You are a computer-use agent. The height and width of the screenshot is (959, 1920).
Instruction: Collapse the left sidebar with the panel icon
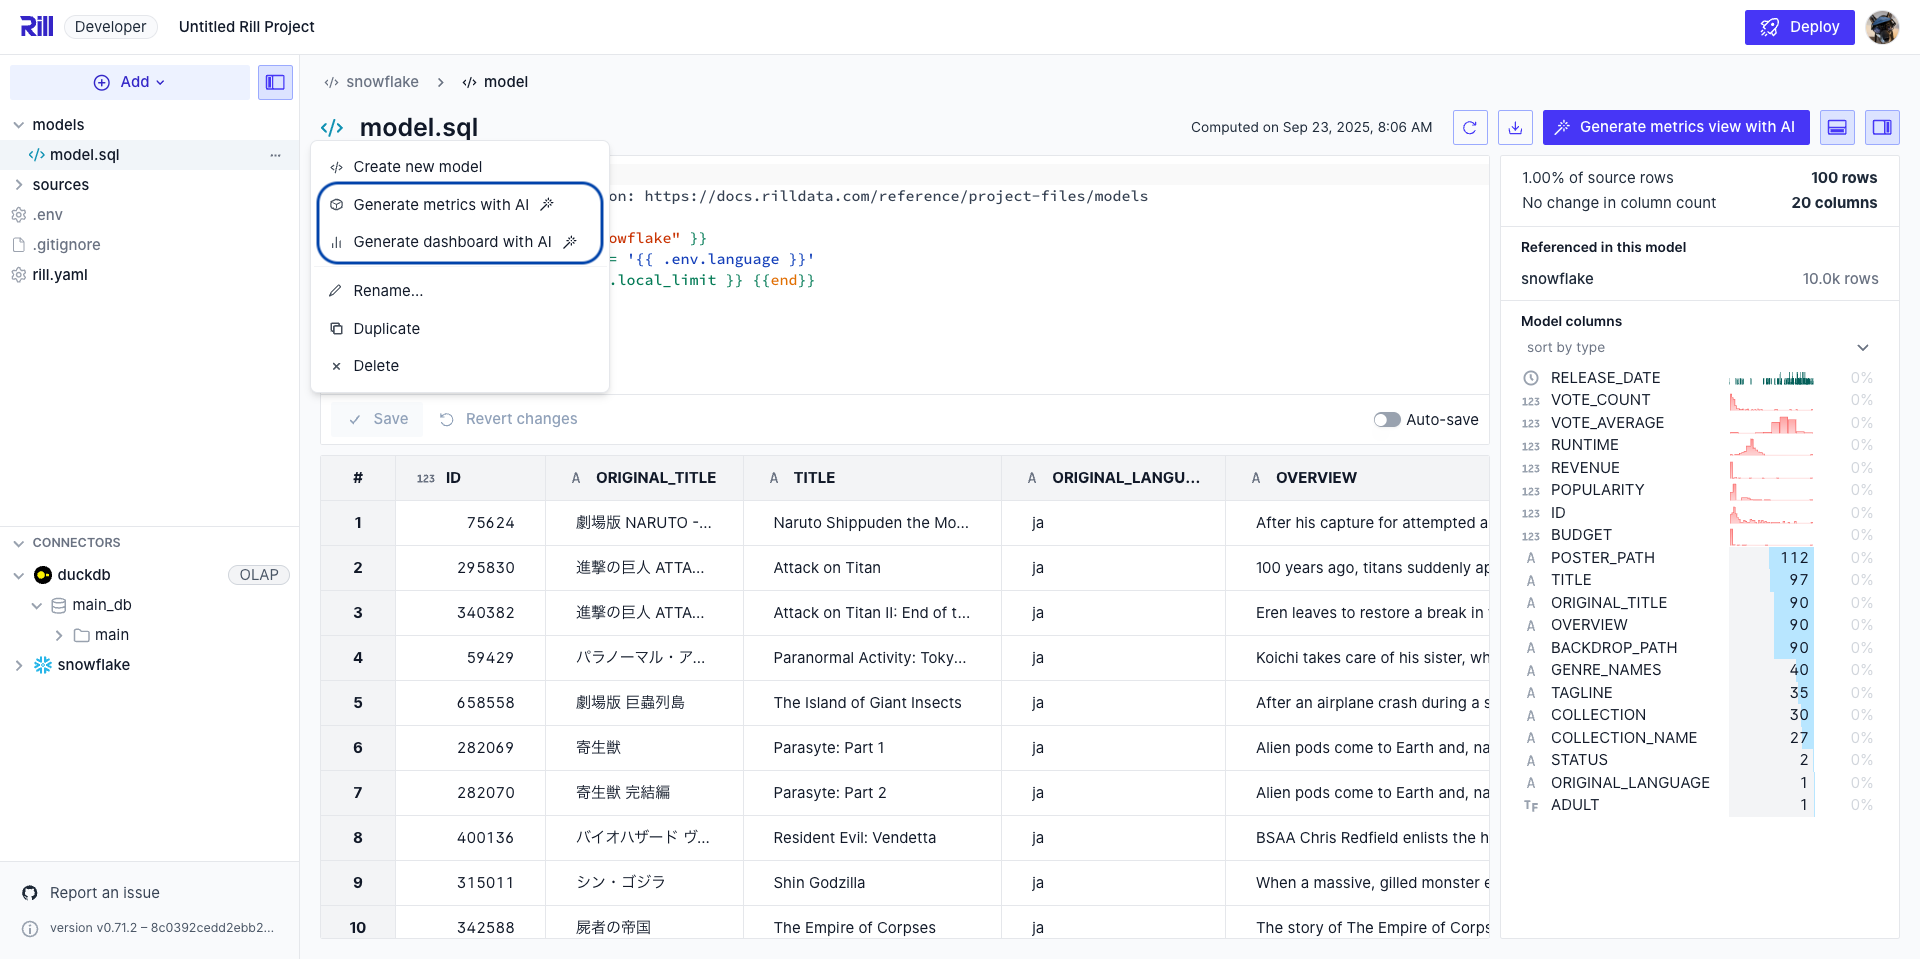(x=275, y=82)
